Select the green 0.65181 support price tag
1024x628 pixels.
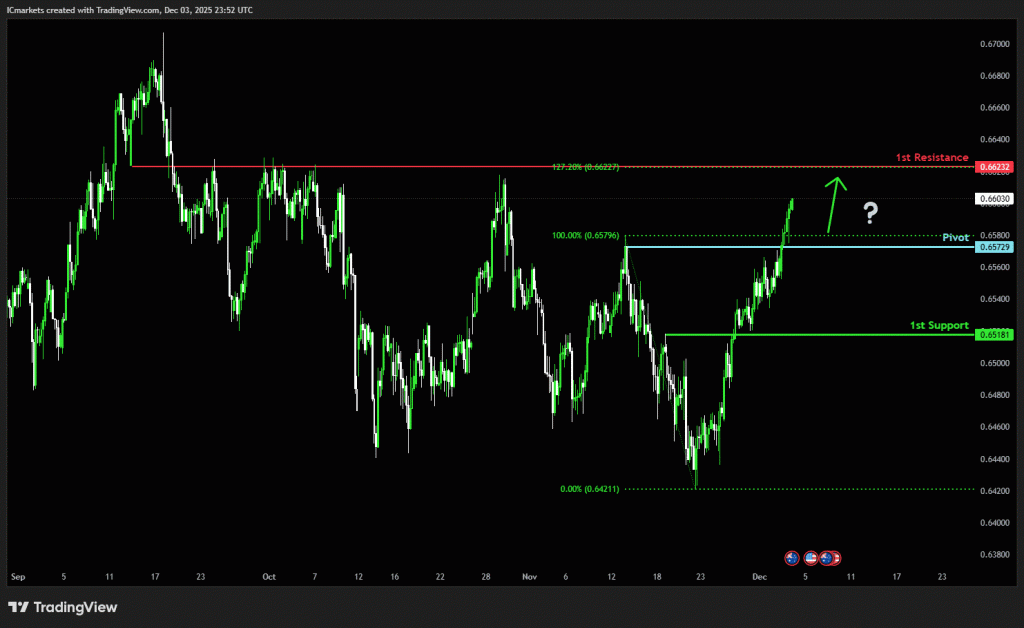(x=997, y=334)
